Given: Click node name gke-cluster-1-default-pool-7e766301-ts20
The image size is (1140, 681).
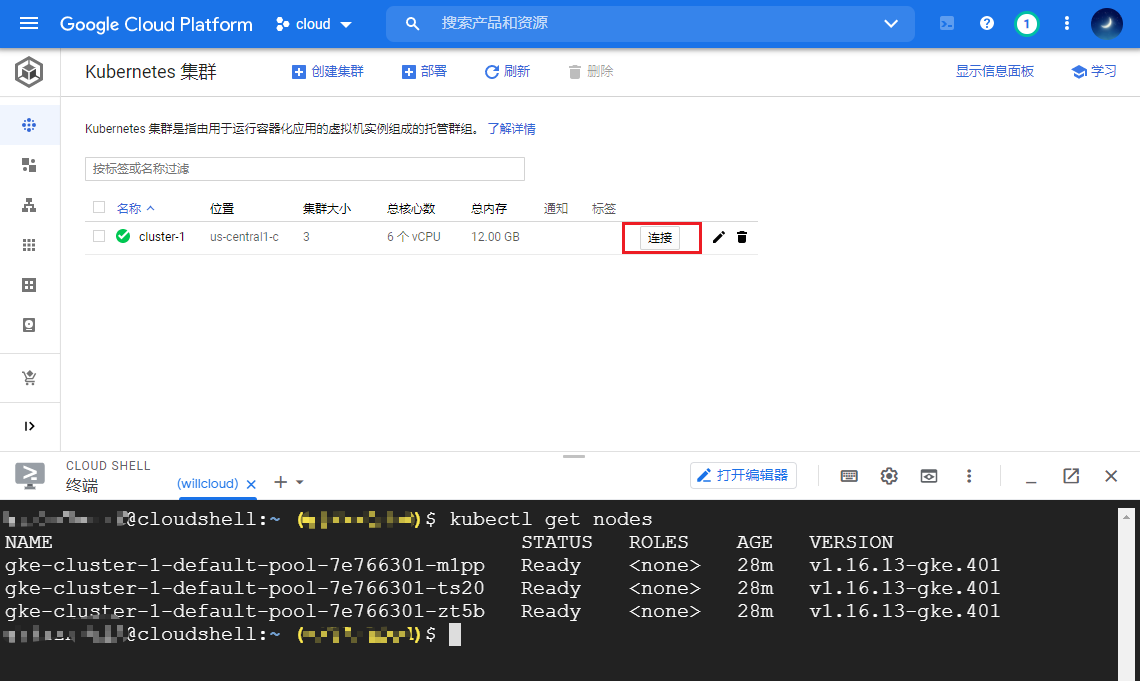Looking at the screenshot, I should pyautogui.click(x=245, y=588).
